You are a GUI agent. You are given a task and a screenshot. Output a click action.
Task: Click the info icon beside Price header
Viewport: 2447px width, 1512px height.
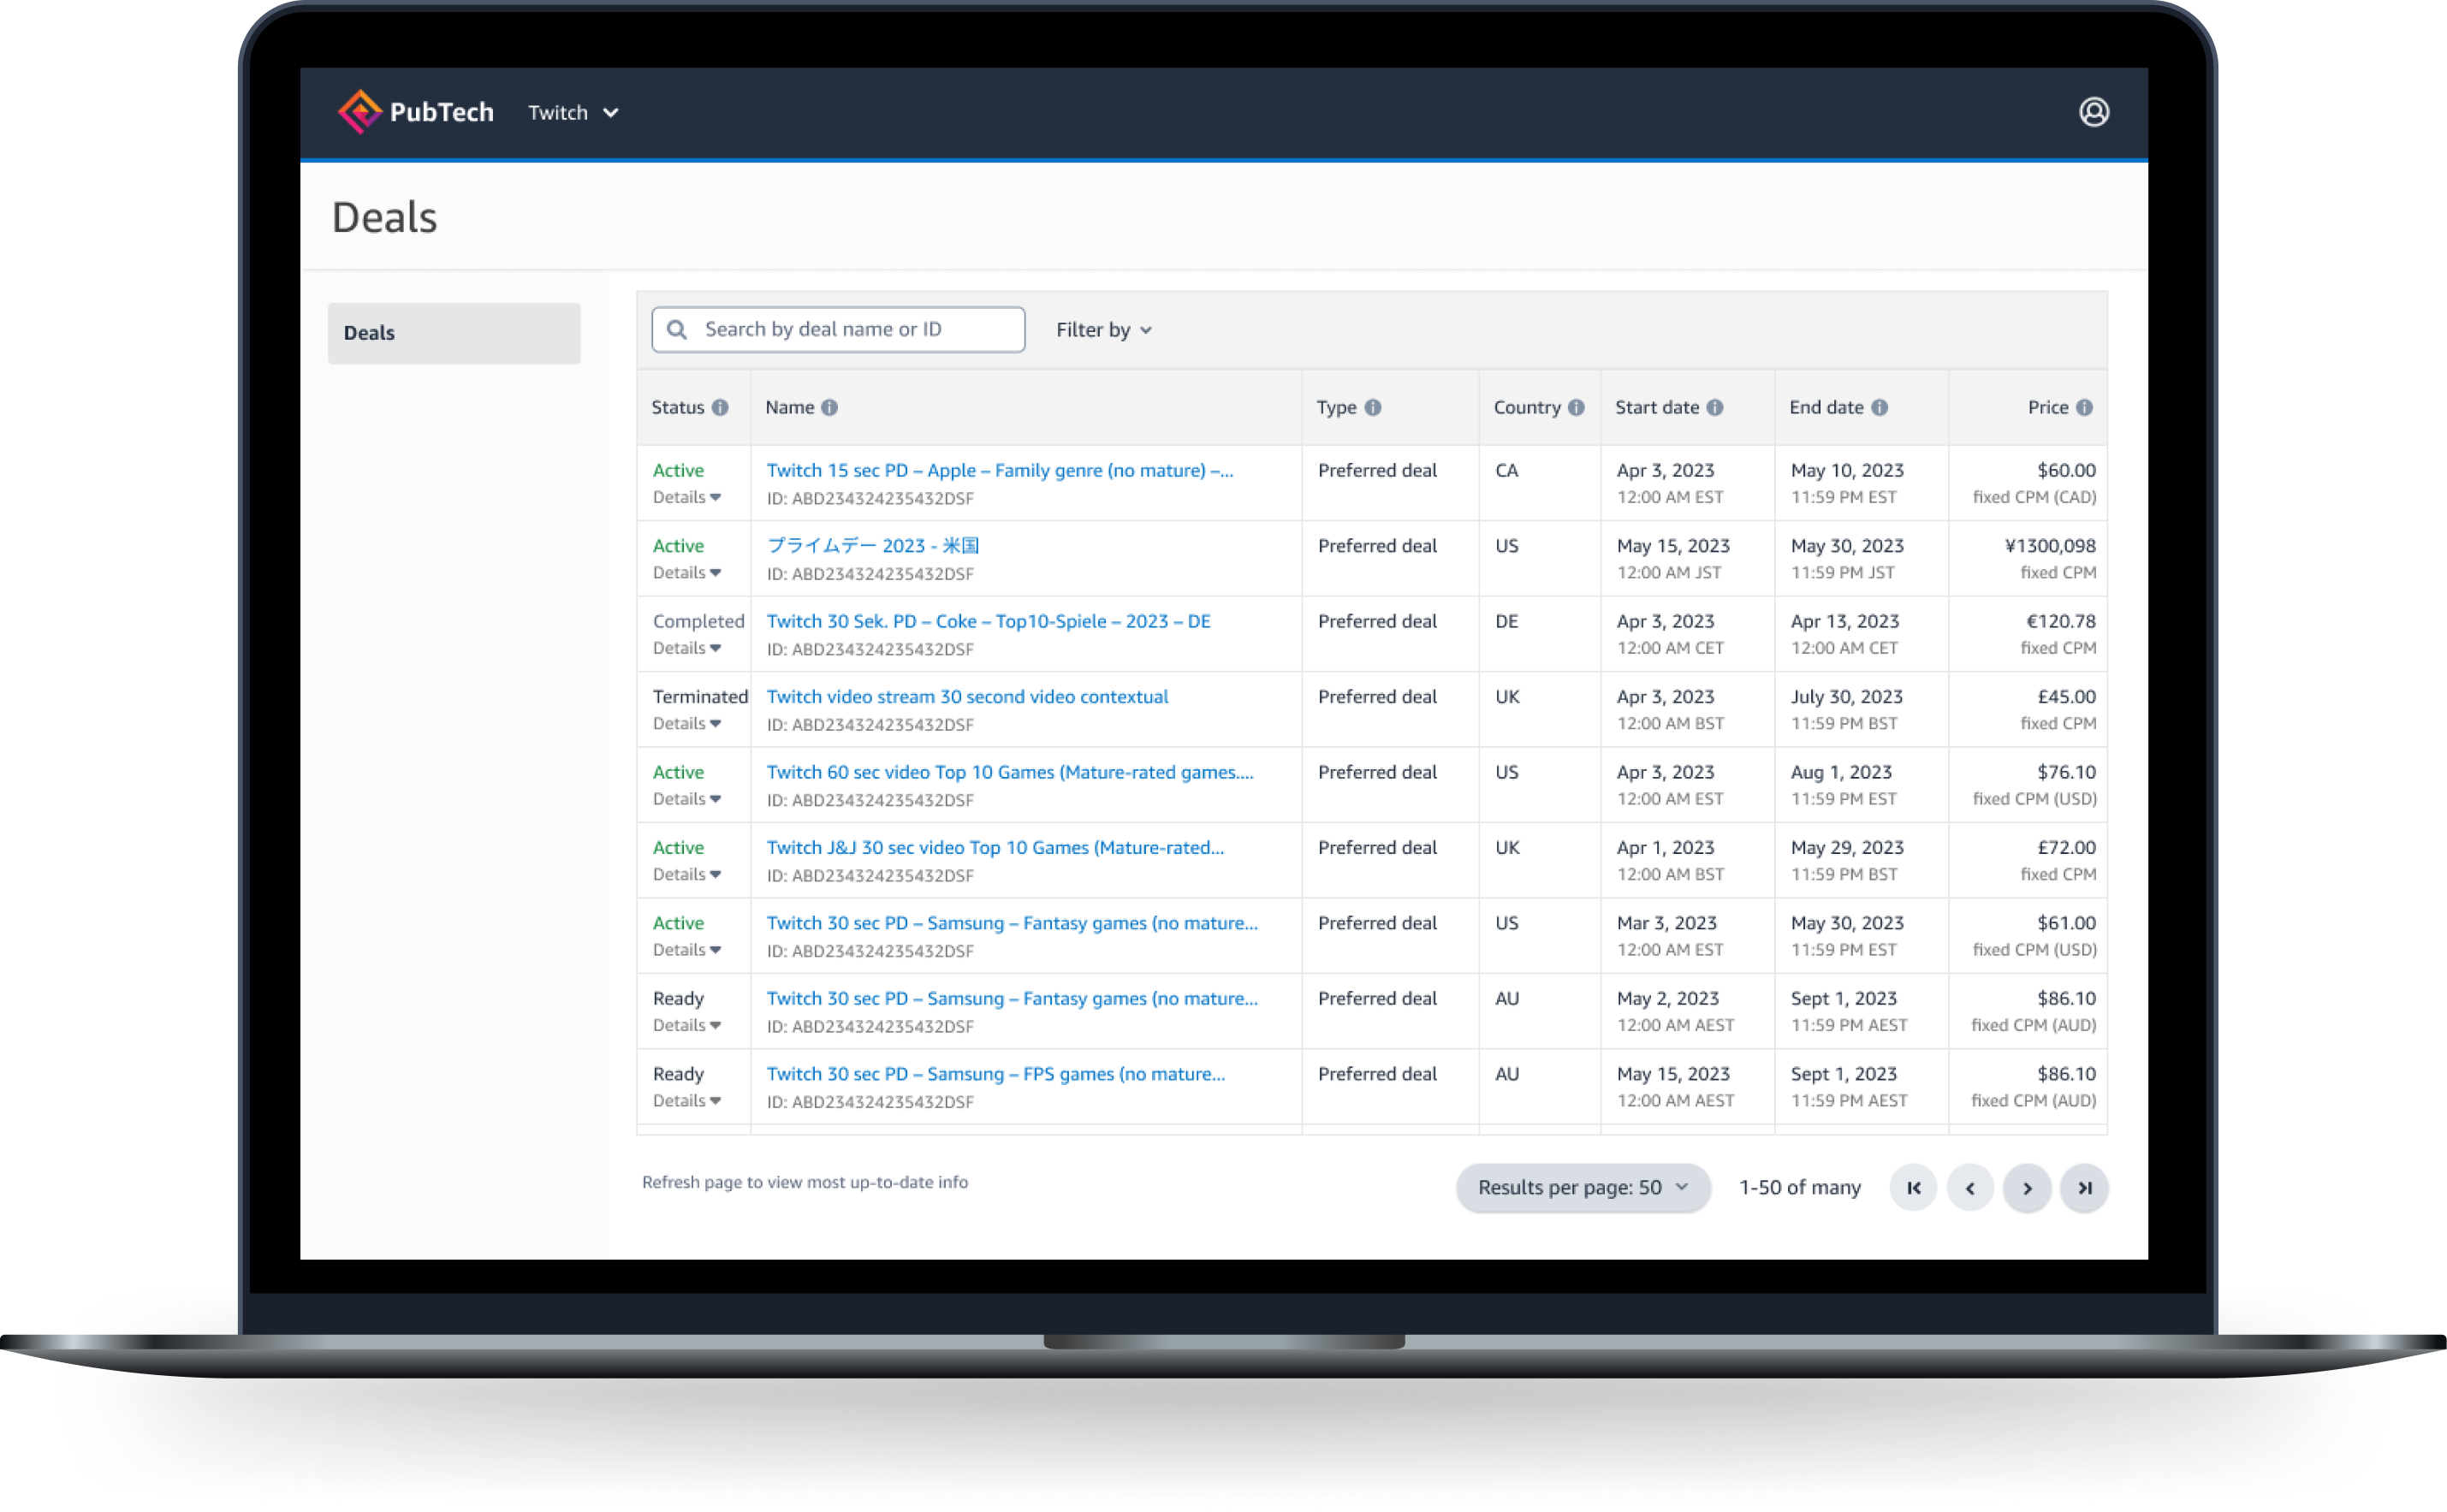coord(2084,408)
